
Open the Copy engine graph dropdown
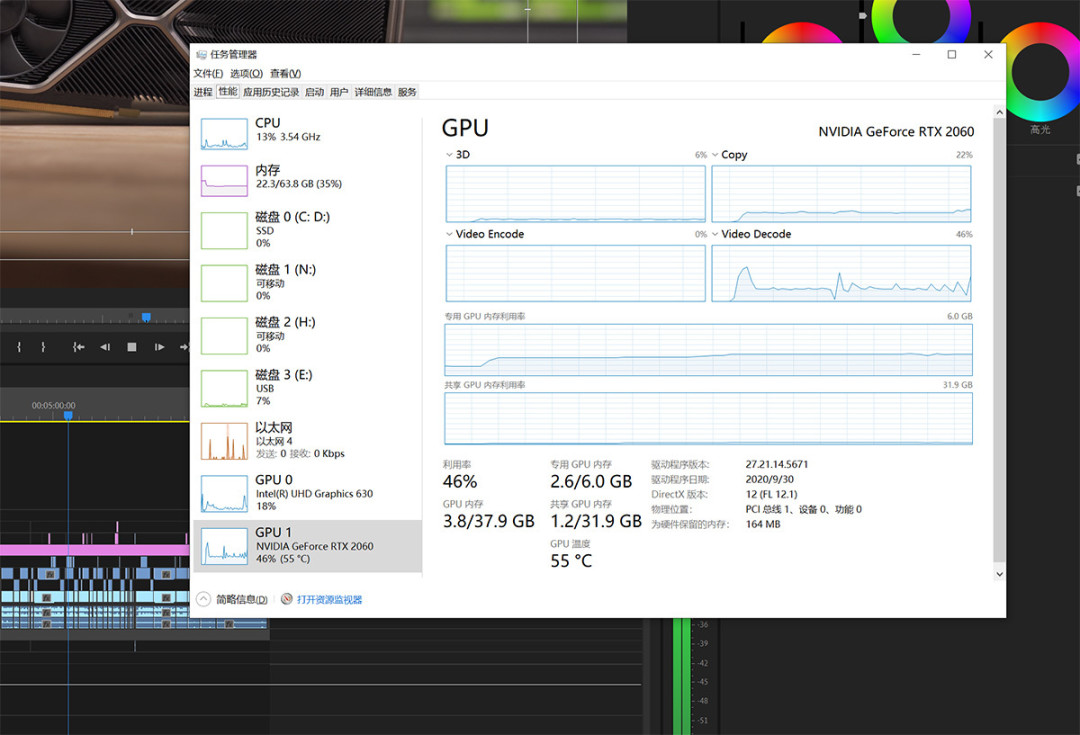[715, 155]
